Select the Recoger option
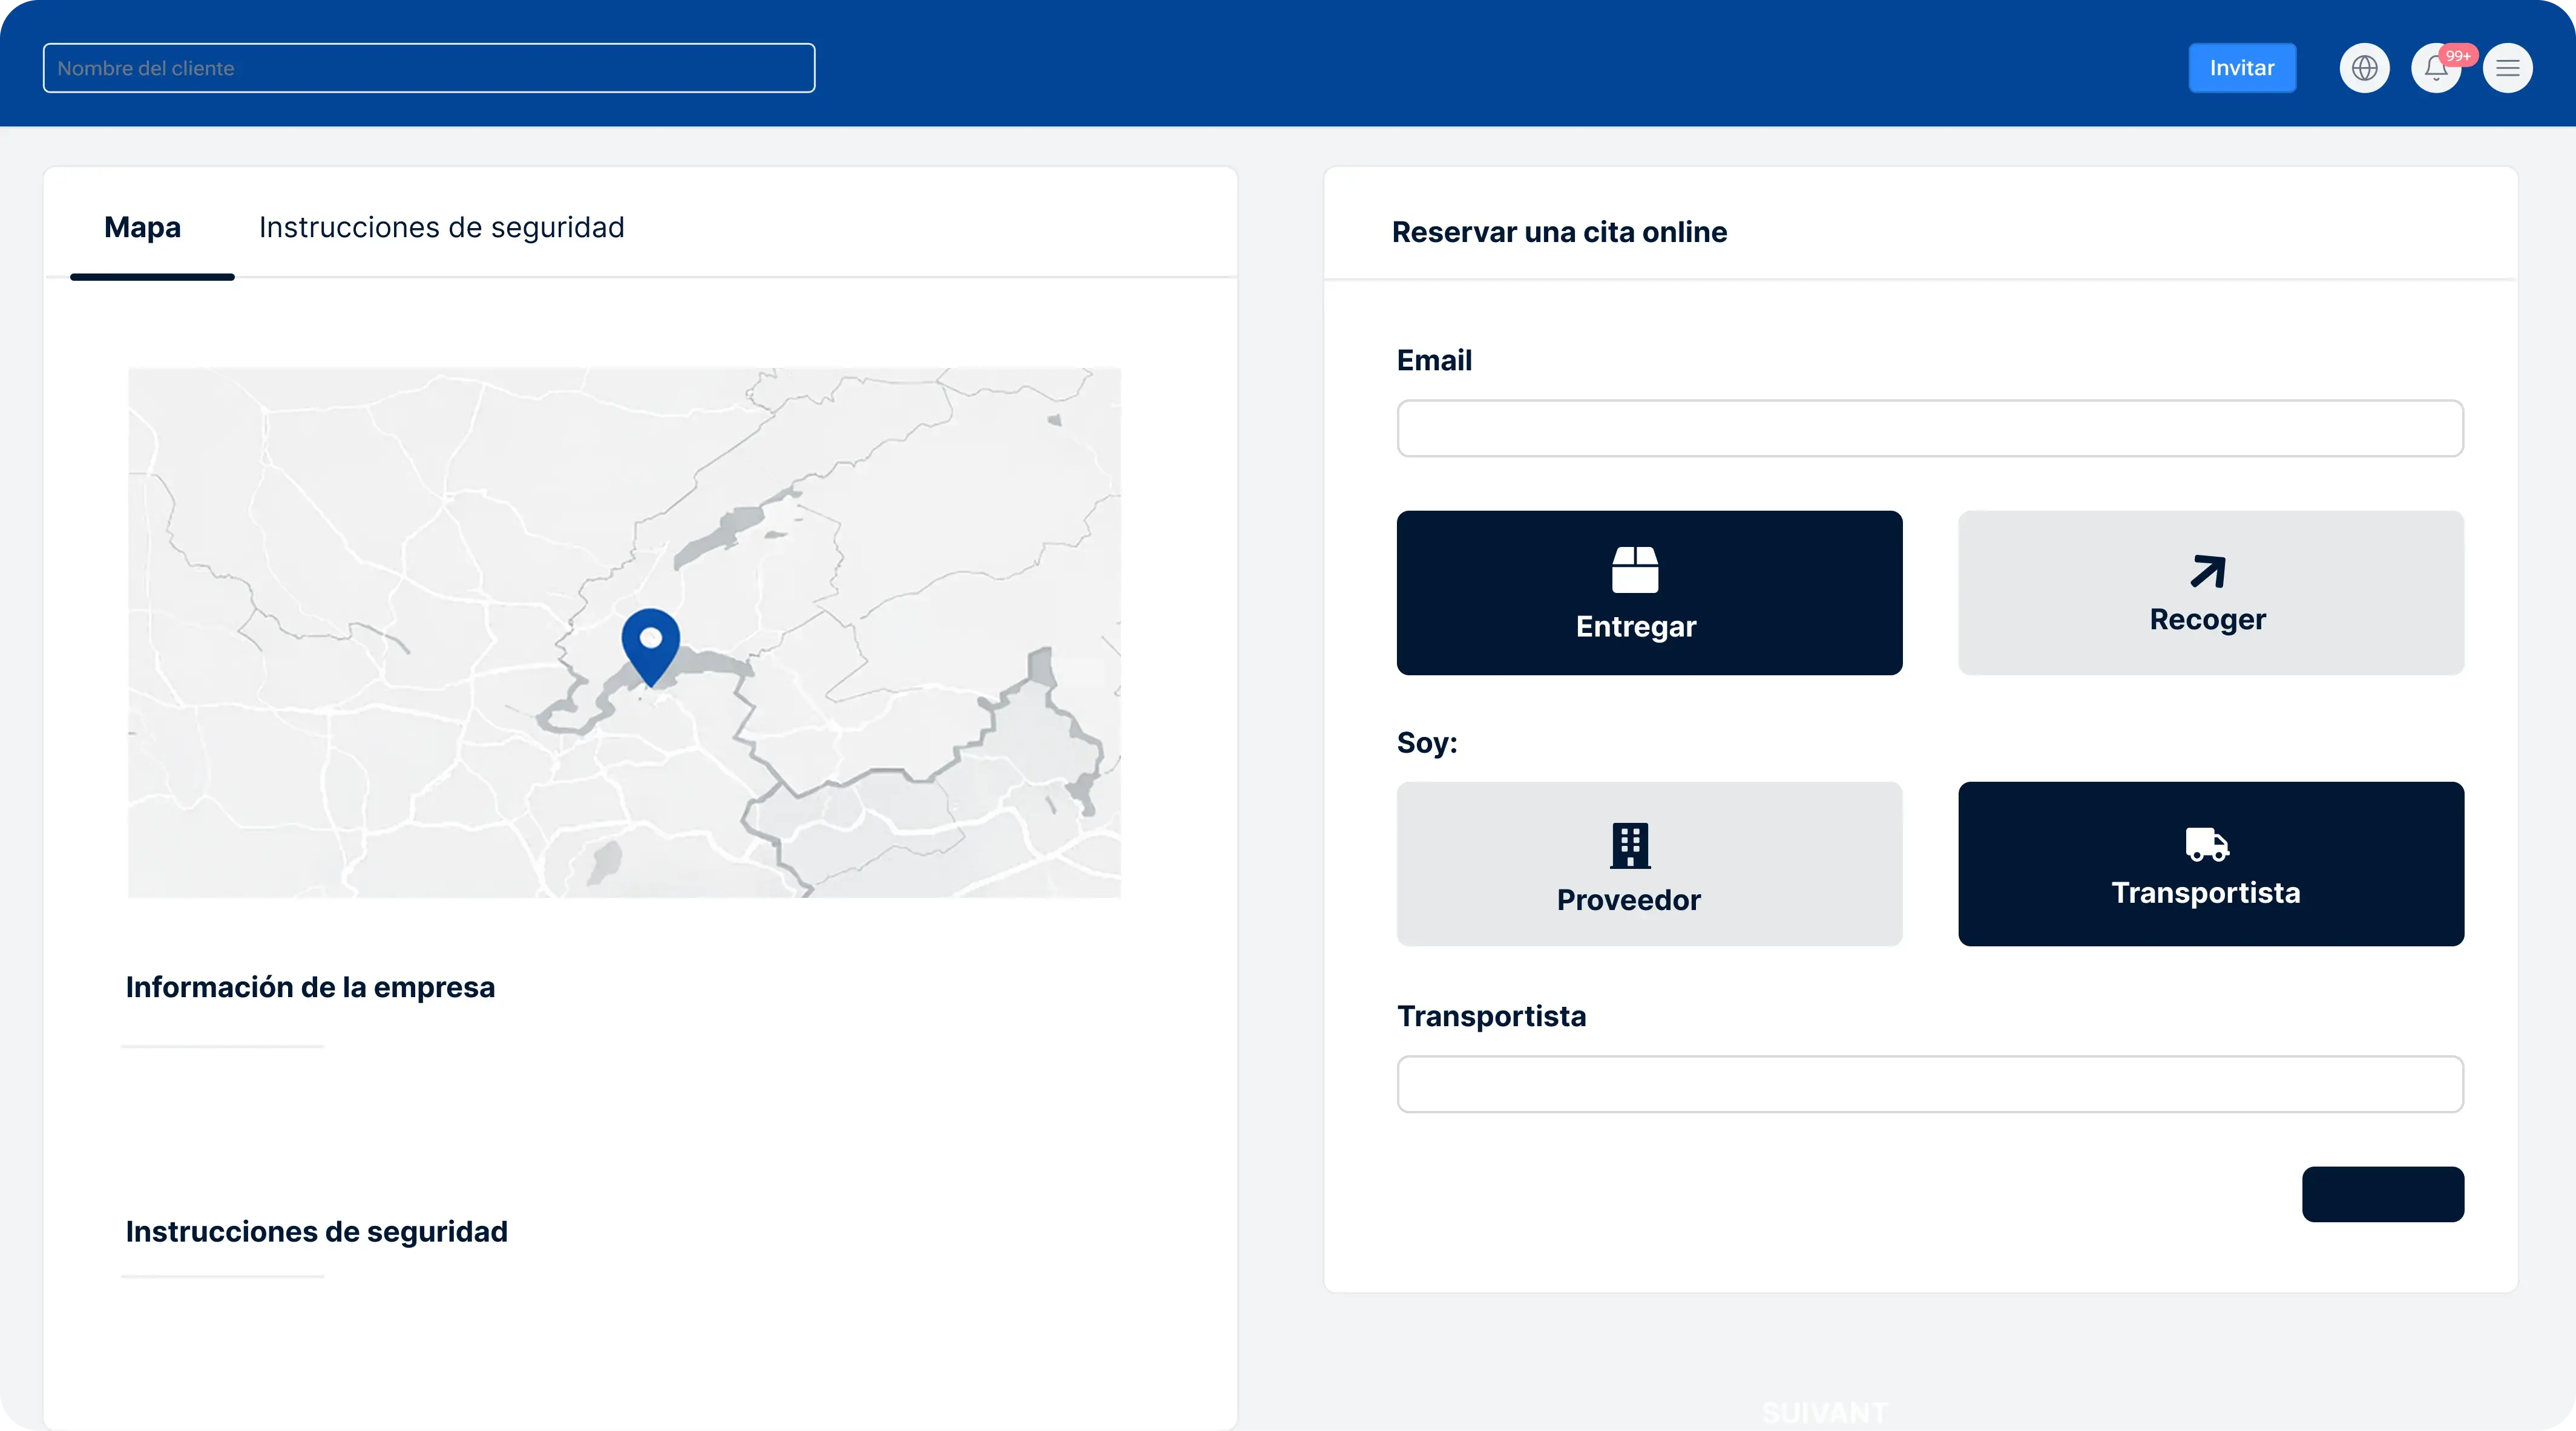Screen dimensions: 2576x1431 pos(2211,593)
